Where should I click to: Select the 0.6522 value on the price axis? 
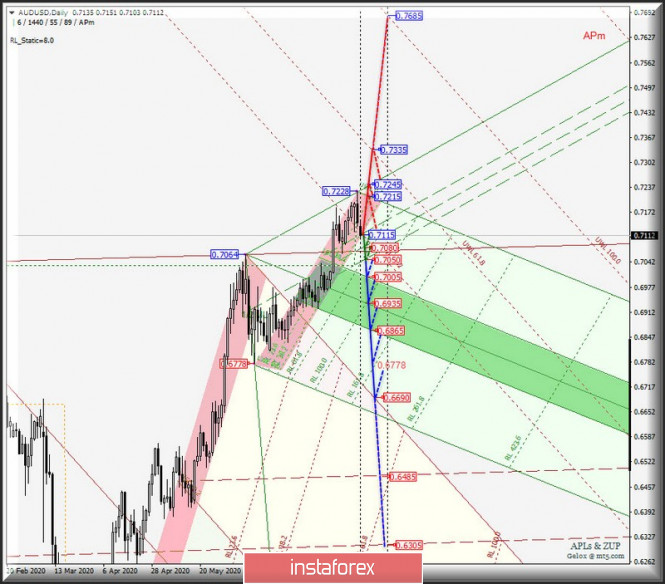[645, 461]
